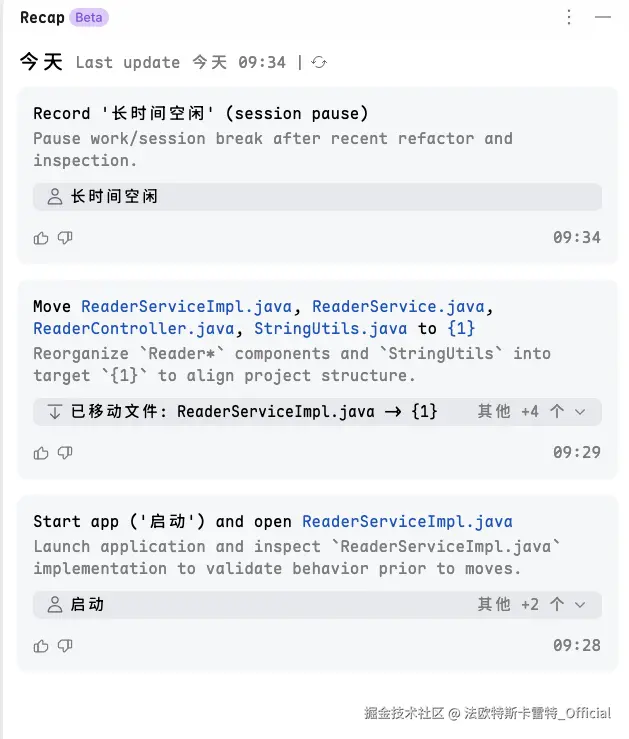Thumbs up the 09:29 move files entry
This screenshot has width=629, height=739.
[x=41, y=453]
